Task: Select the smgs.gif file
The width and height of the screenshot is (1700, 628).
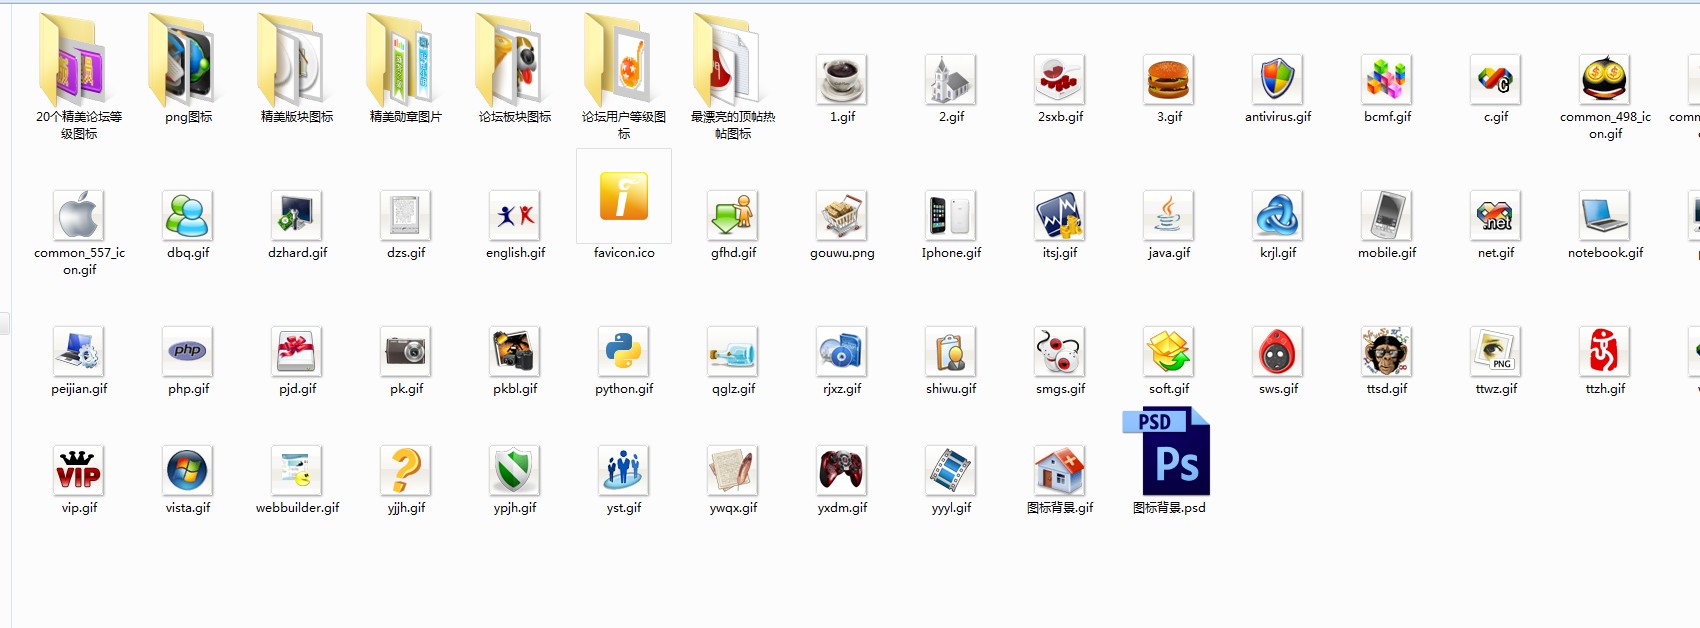Action: click(x=1060, y=352)
